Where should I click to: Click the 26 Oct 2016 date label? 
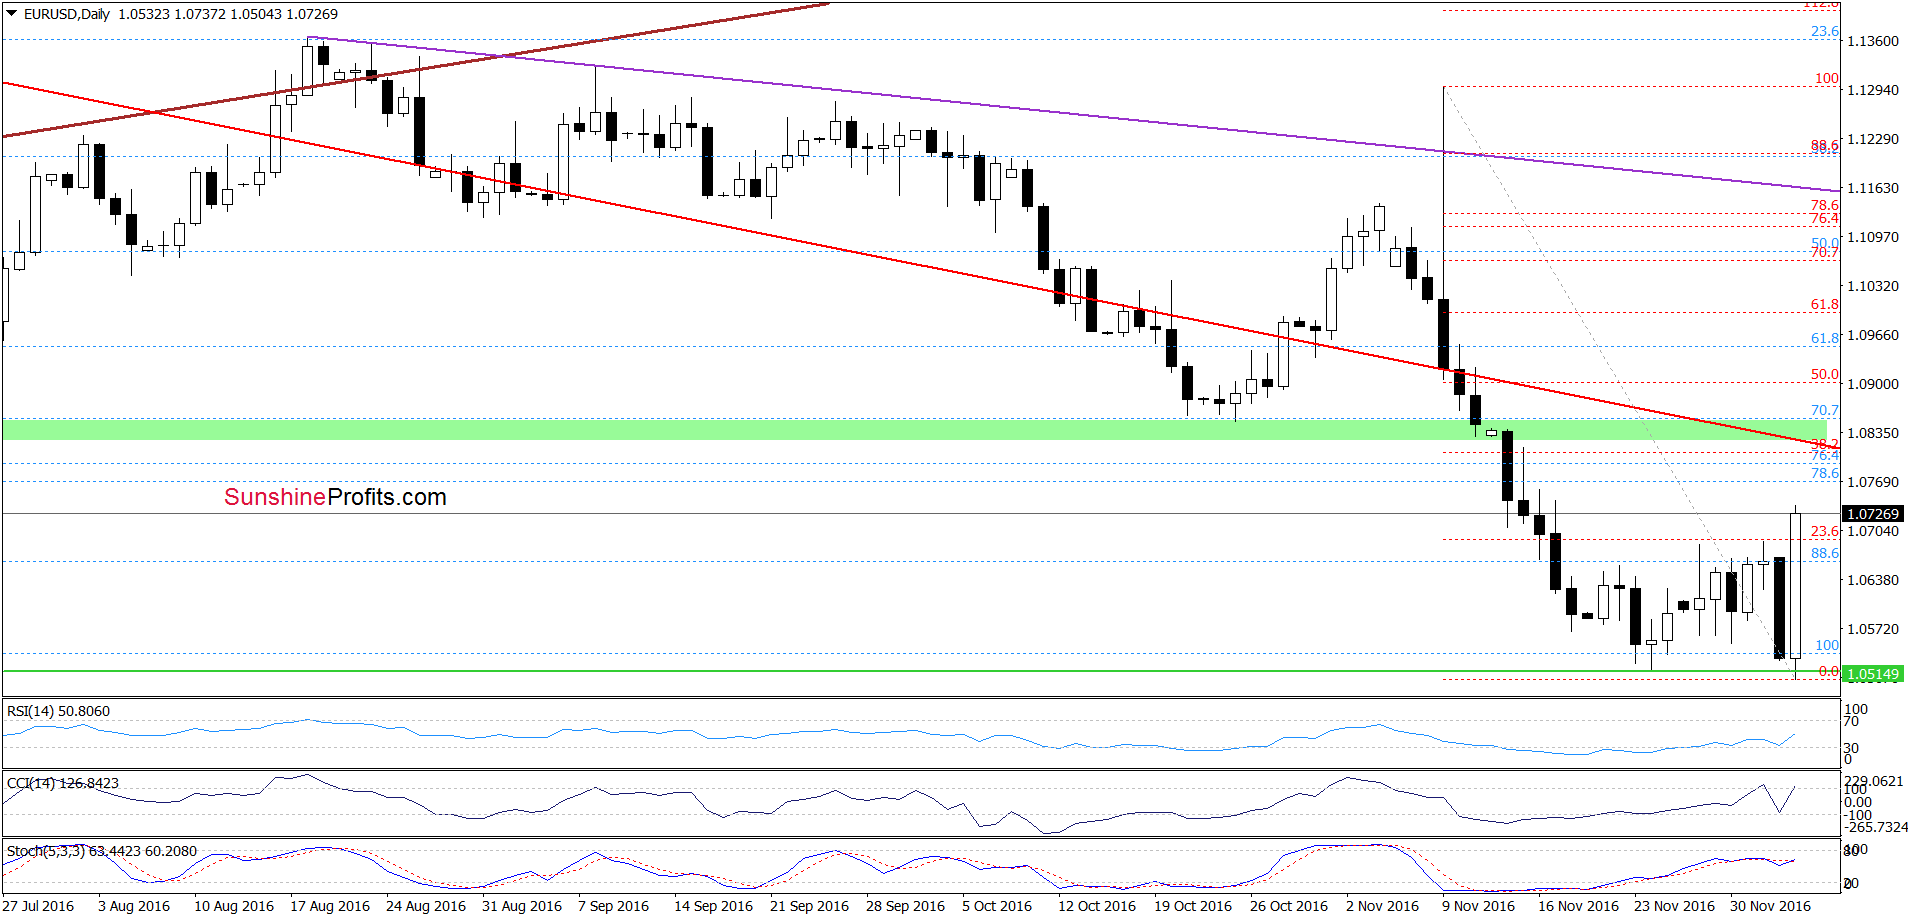point(1290,906)
